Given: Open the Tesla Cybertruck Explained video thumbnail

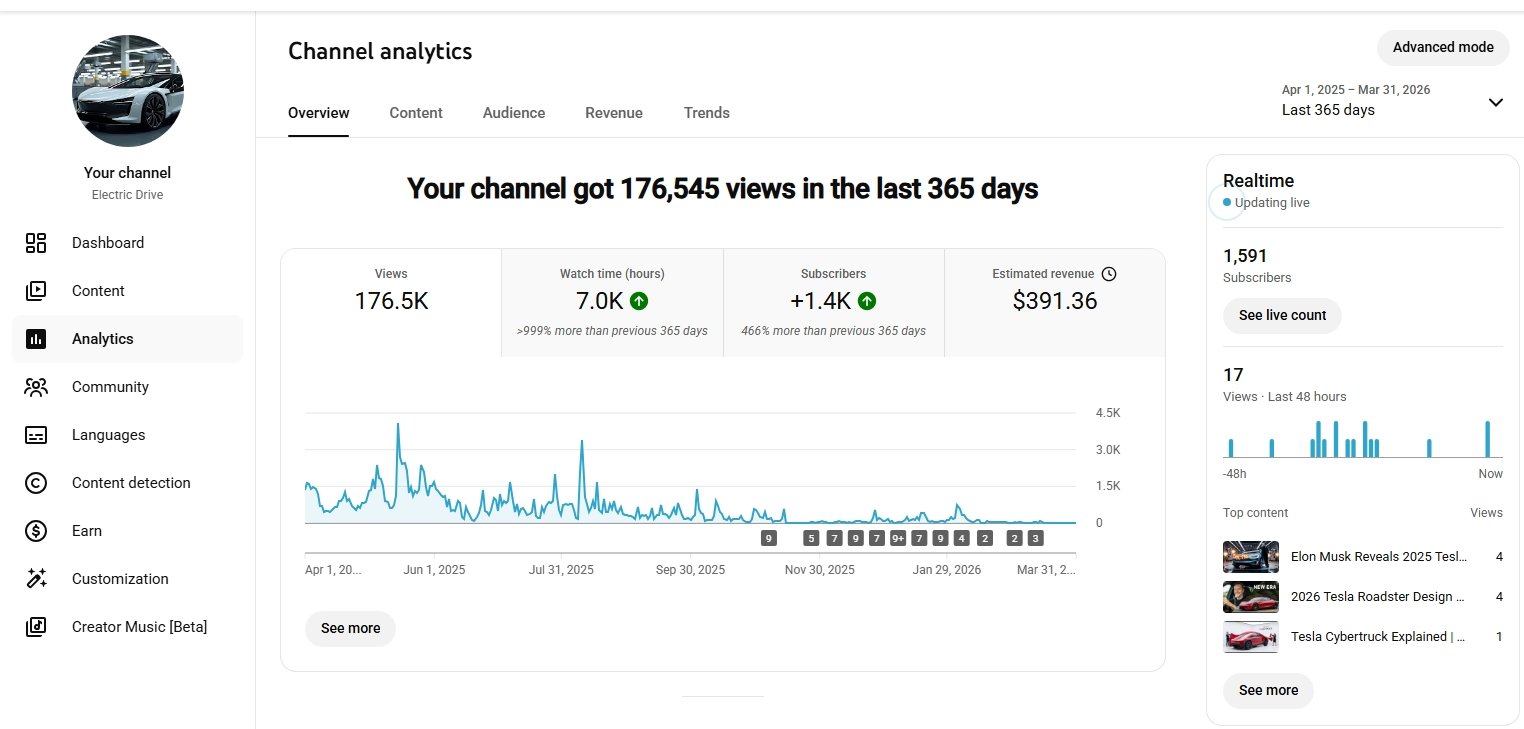Looking at the screenshot, I should click(x=1250, y=637).
